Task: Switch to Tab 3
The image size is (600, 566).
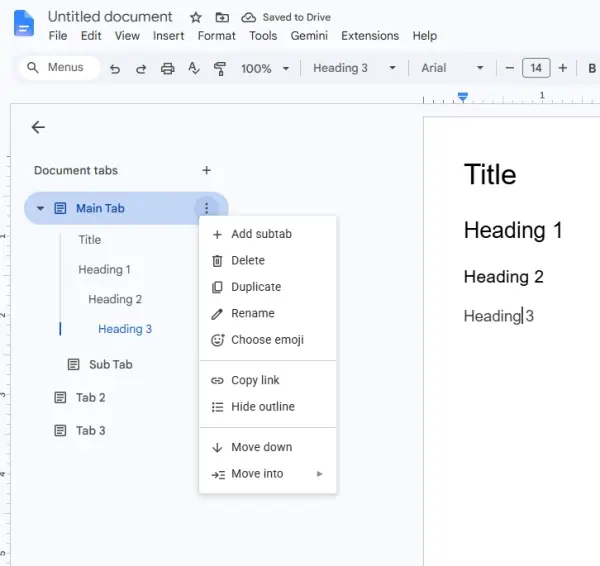Action: pos(91,431)
